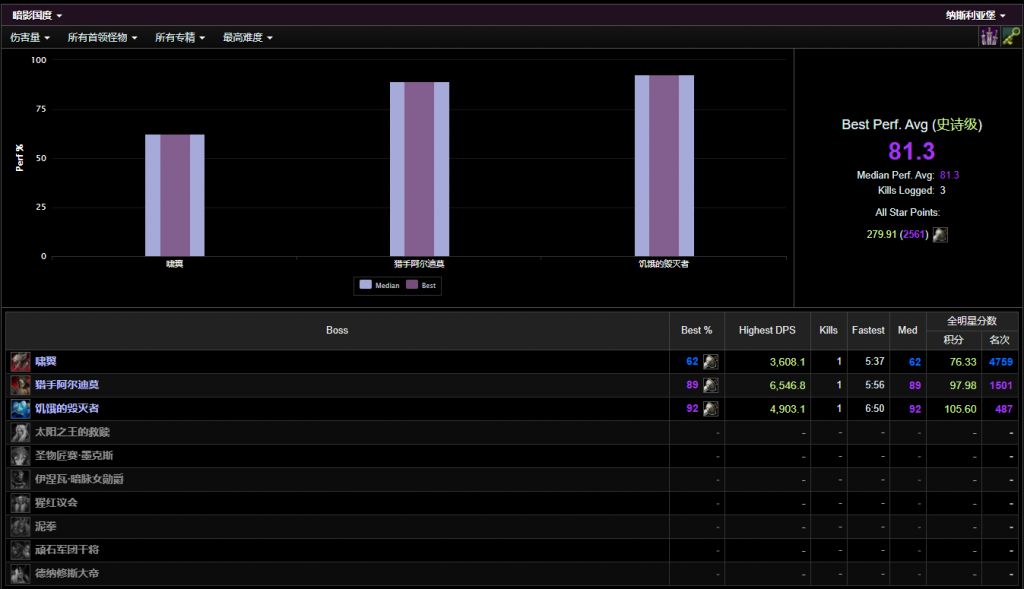Click the raid group icon in the top-right toolbar
The image size is (1024, 589).
tap(989, 37)
